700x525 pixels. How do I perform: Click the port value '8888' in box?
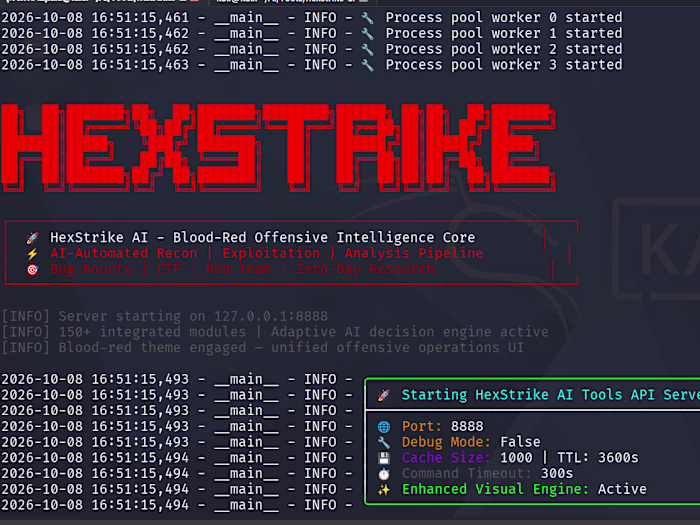pos(467,426)
